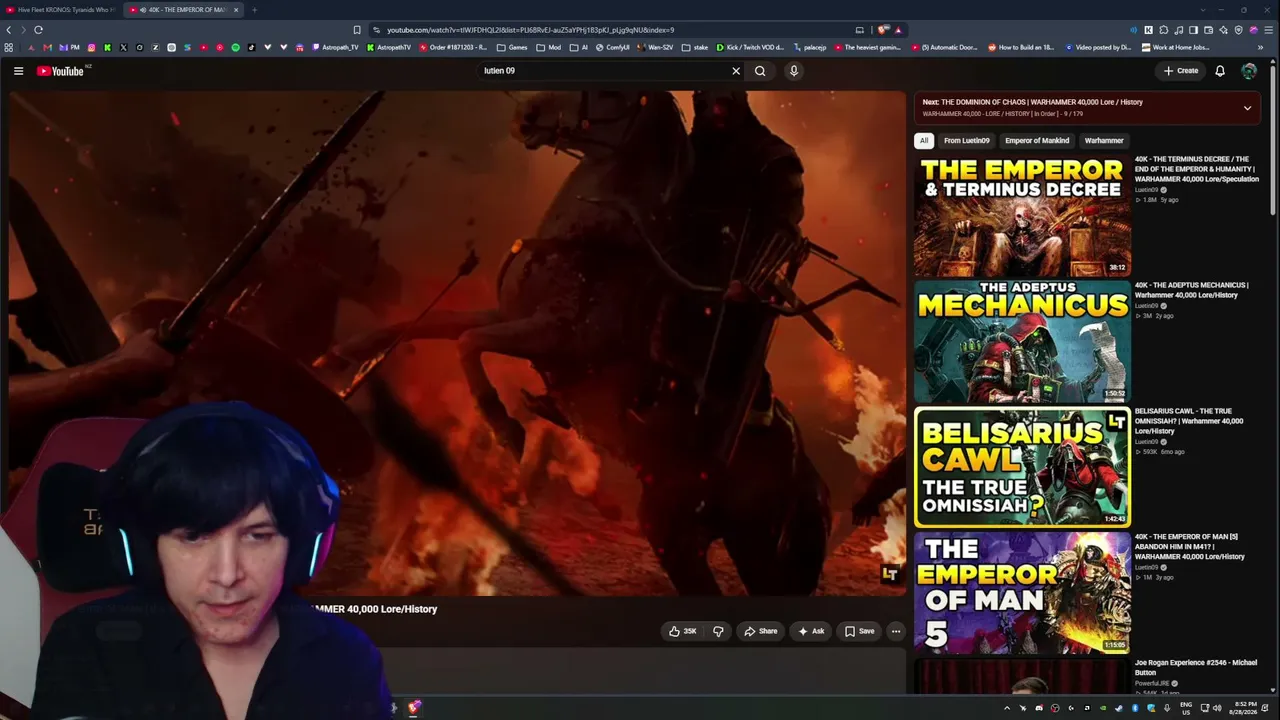Screen dimensions: 1280x720
Task: Open the Ask AI button
Action: coord(811,631)
